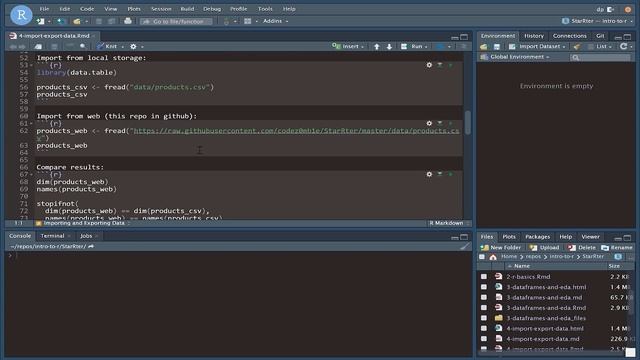Screen dimensions: 640x360
Task: Check the box for 4-import-export-data.md
Action: pos(484,339)
